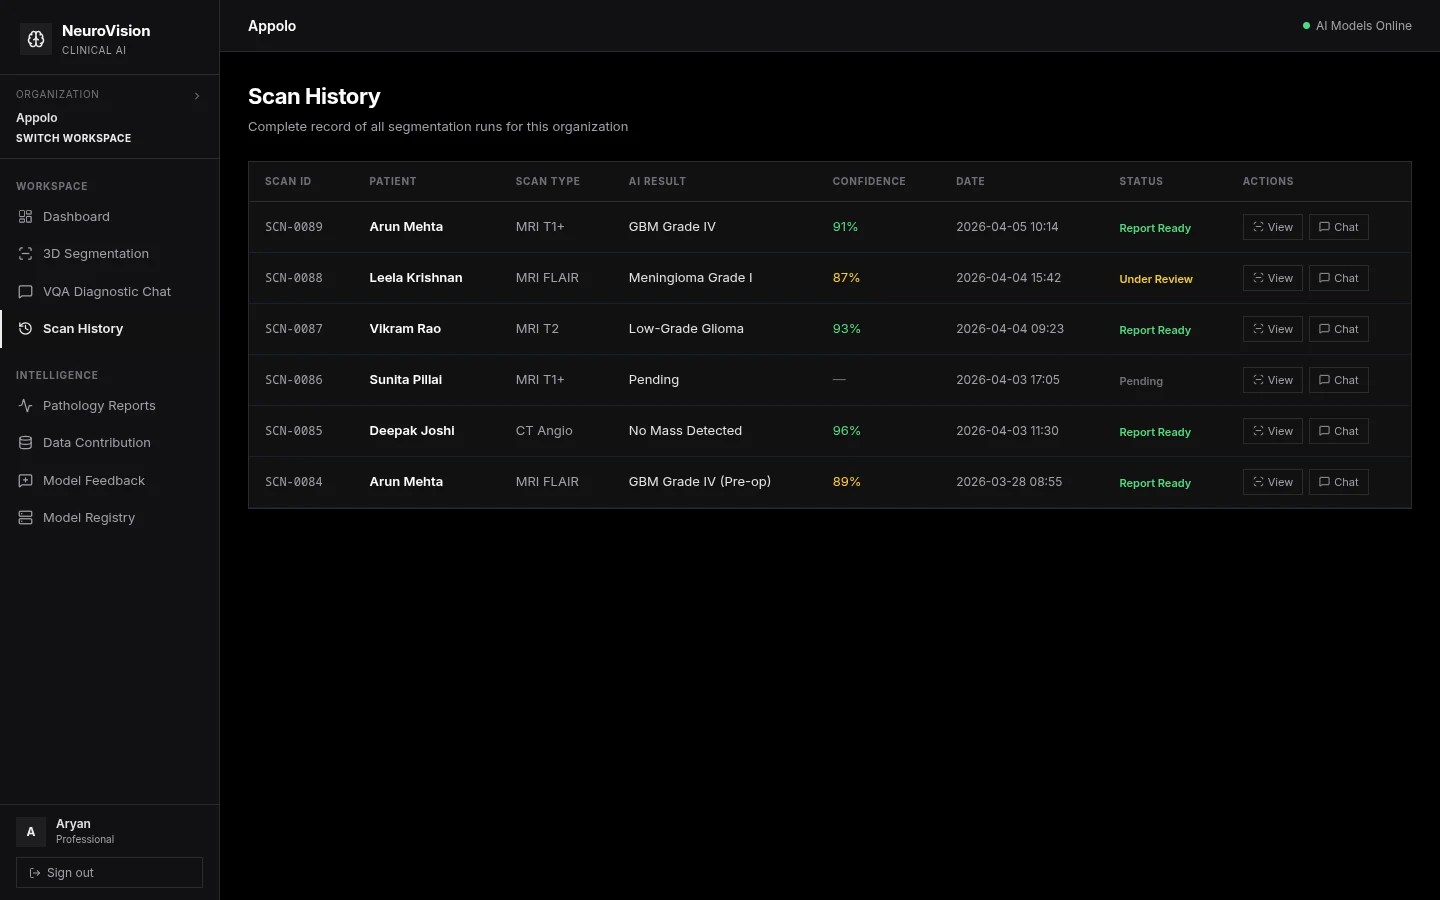Open Chat for scan SCN-0085
1440x900 pixels.
click(x=1339, y=431)
